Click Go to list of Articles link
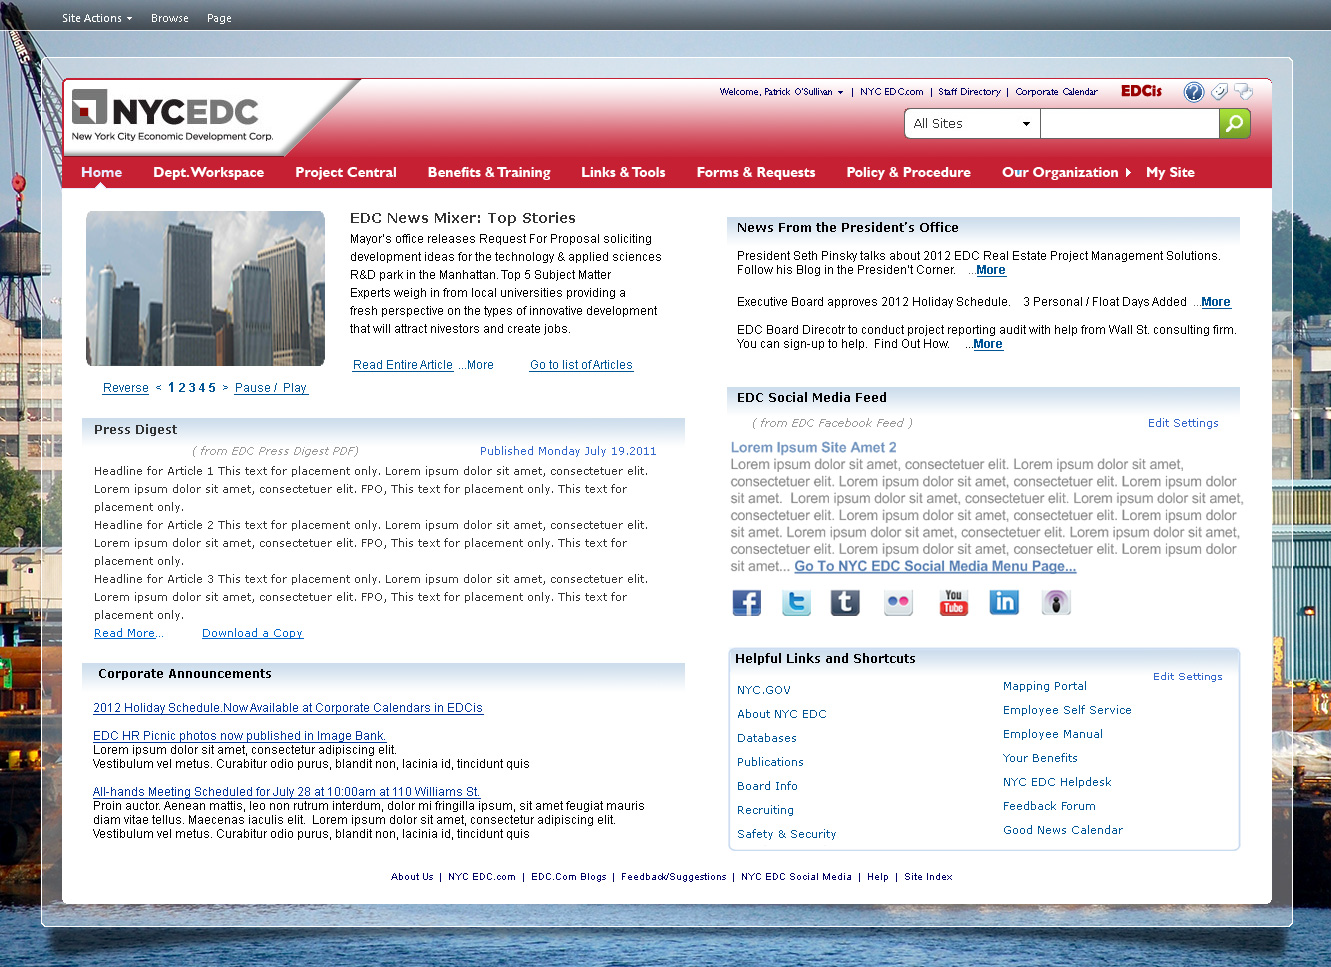This screenshot has height=967, width=1331. (581, 365)
